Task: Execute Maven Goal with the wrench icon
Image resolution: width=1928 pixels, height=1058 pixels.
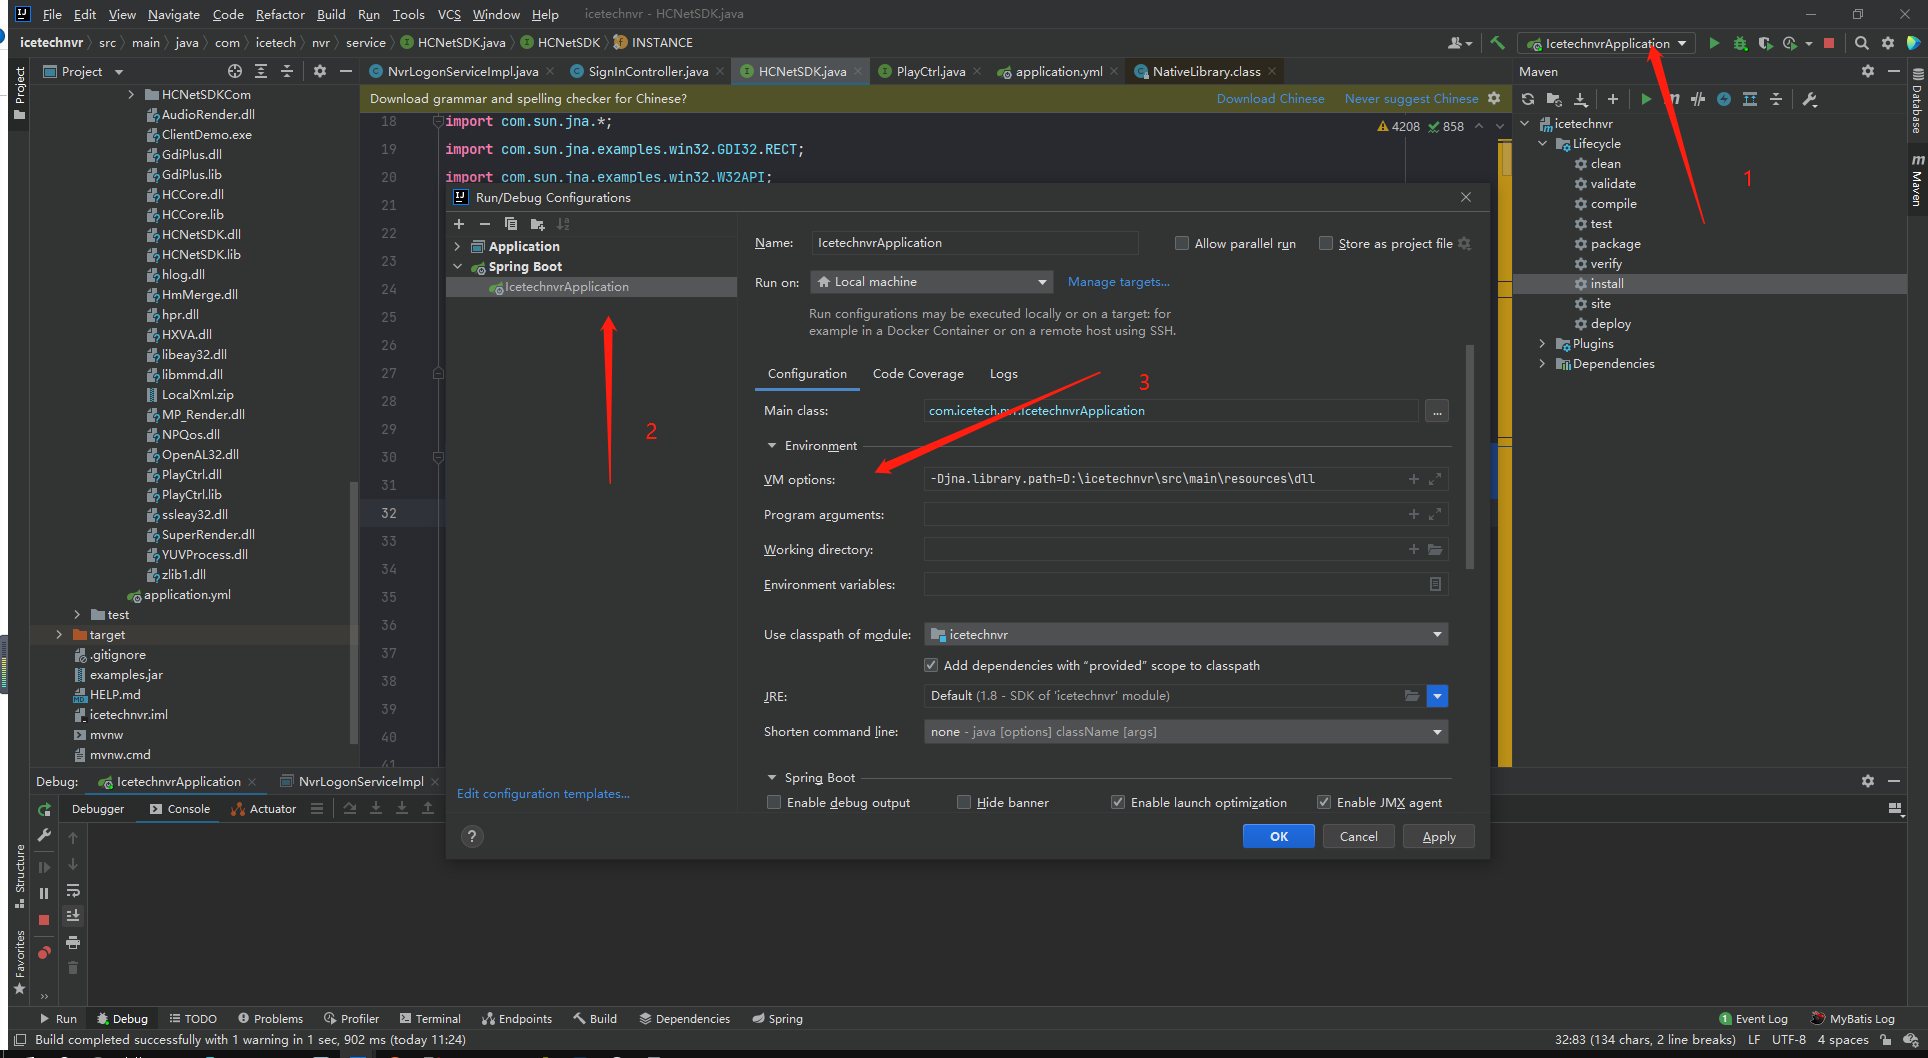Action: 1811,99
